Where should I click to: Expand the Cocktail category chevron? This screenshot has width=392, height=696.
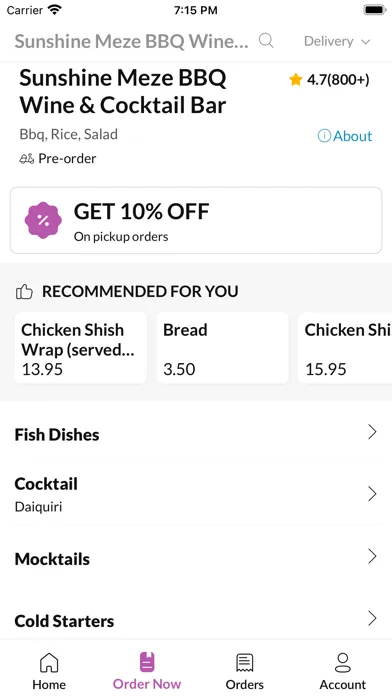(x=372, y=494)
